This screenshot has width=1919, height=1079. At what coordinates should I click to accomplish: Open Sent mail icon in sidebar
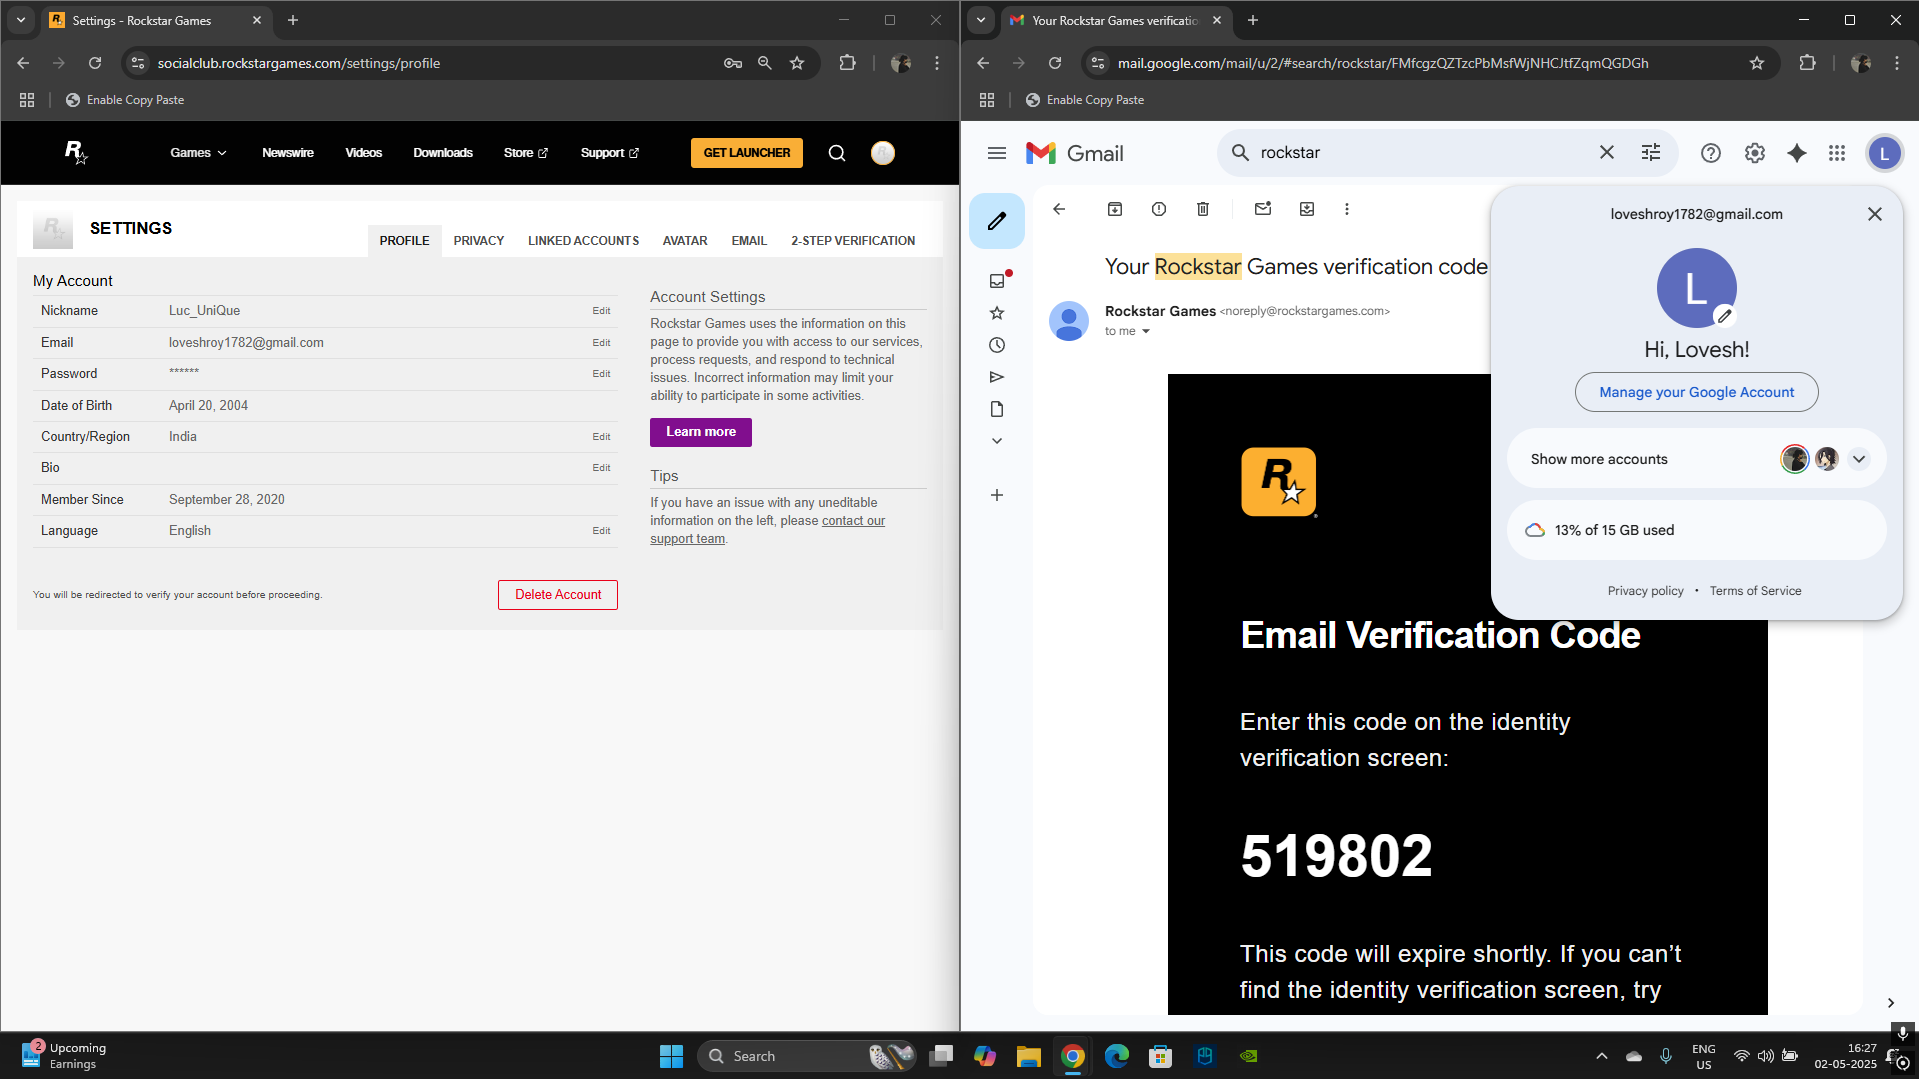click(997, 377)
